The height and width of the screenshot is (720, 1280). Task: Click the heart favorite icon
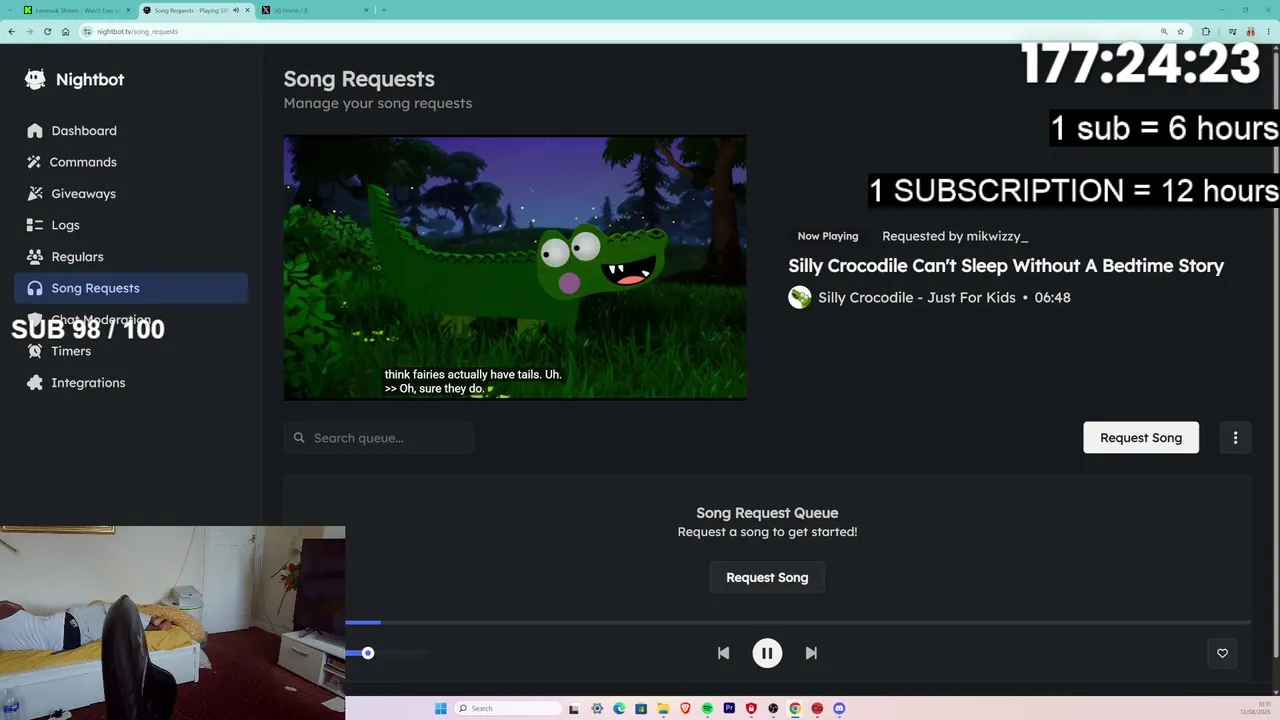1222,653
